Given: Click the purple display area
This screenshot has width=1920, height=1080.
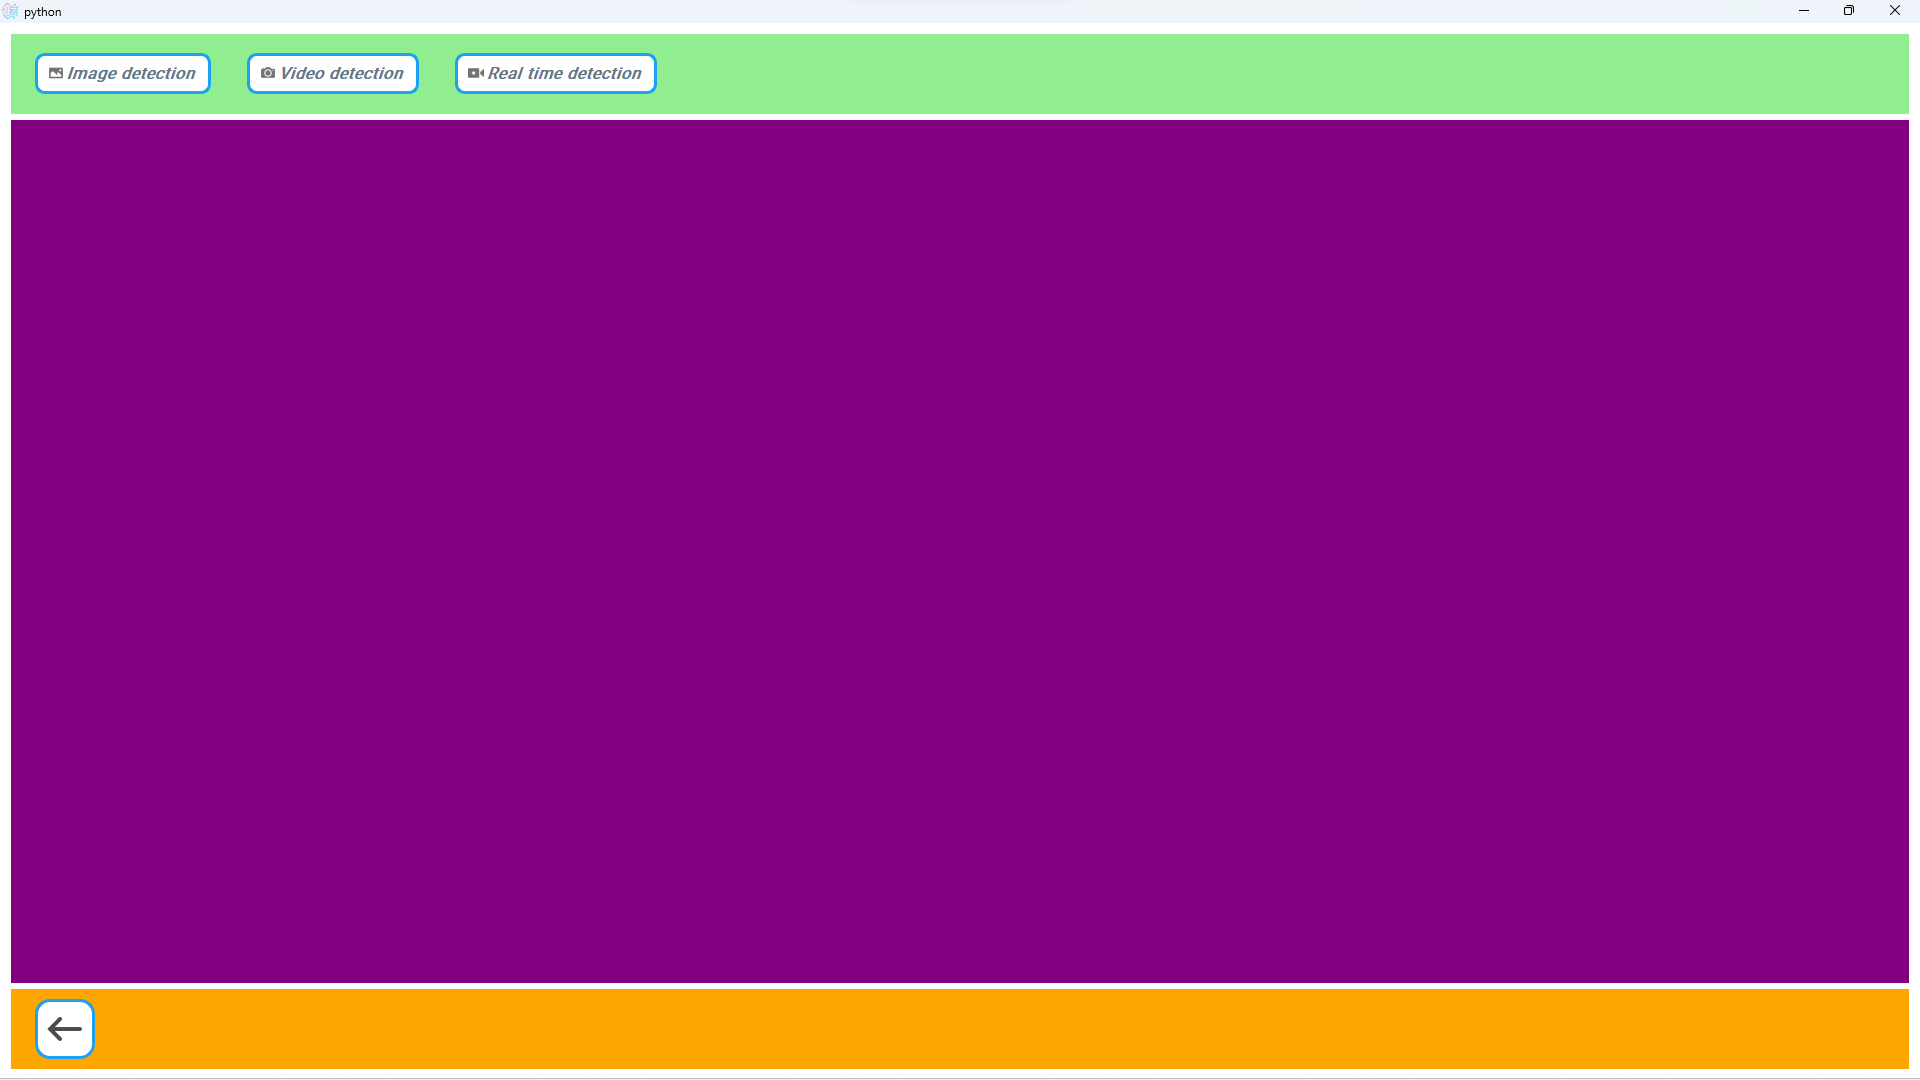Looking at the screenshot, I should [x=960, y=551].
